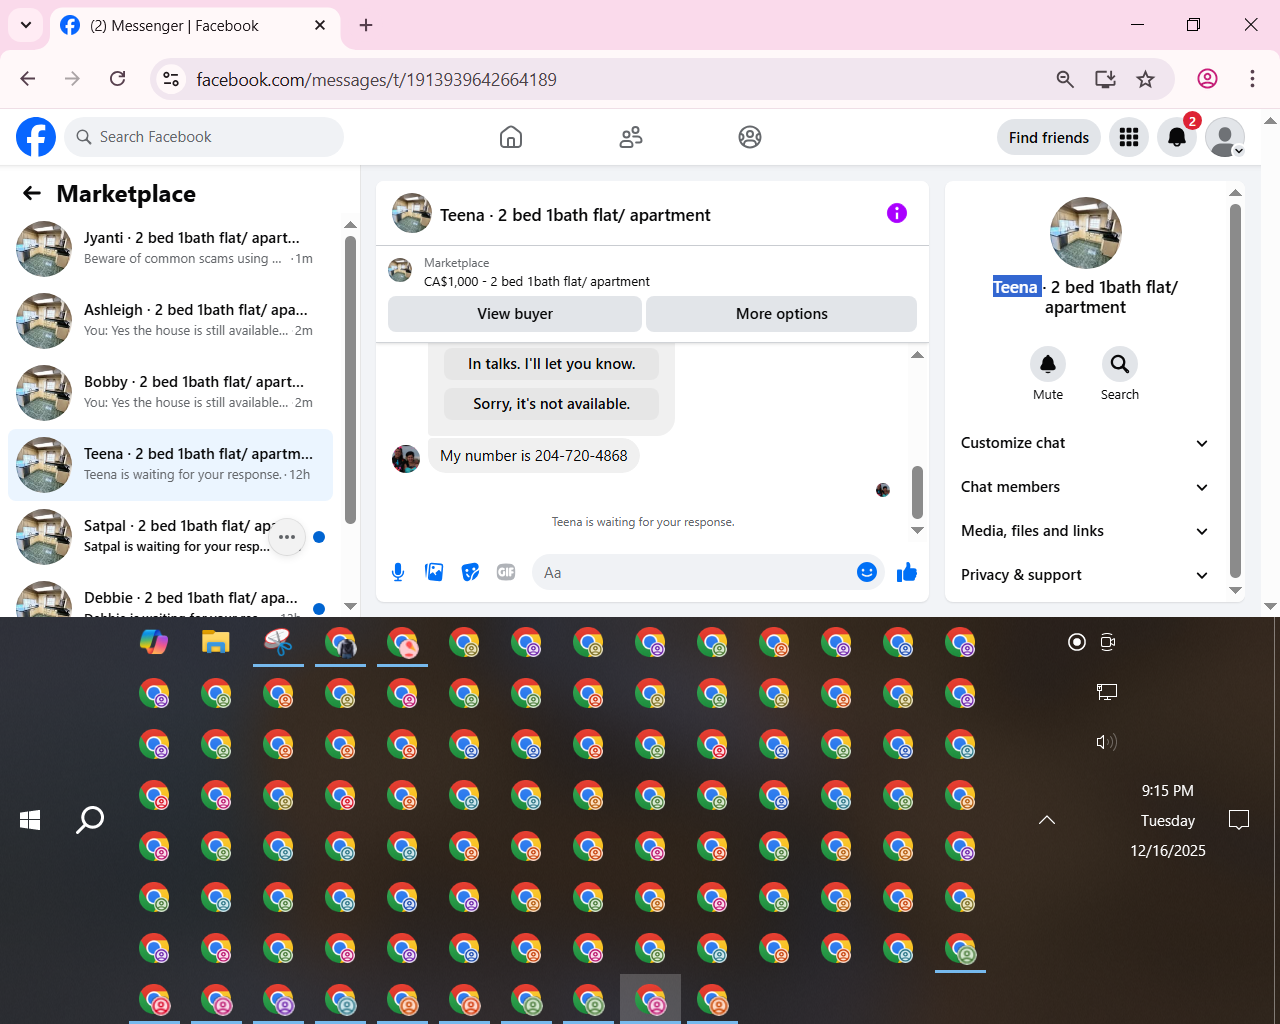Go to Facebook home via the logo
Screen dimensions: 1280x1024
(36, 137)
